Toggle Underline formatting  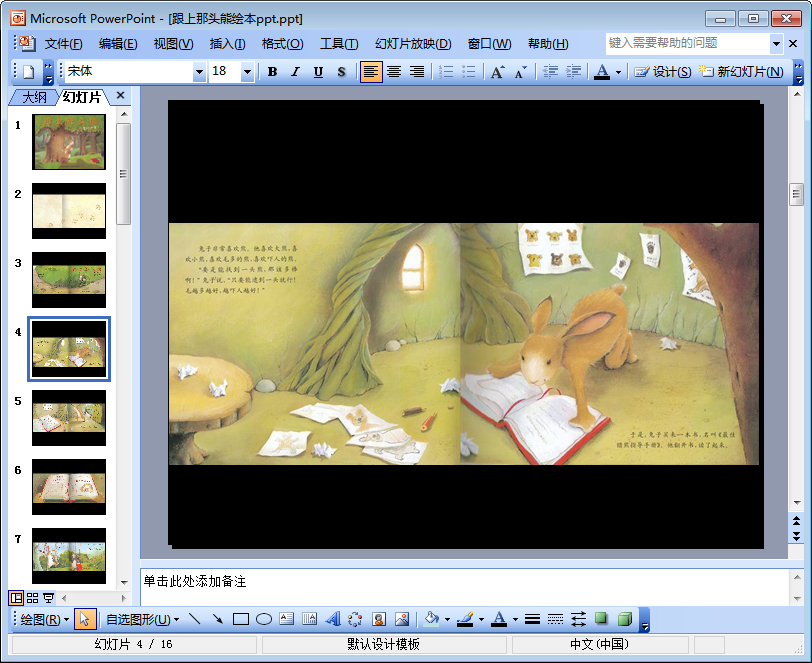pyautogui.click(x=318, y=72)
